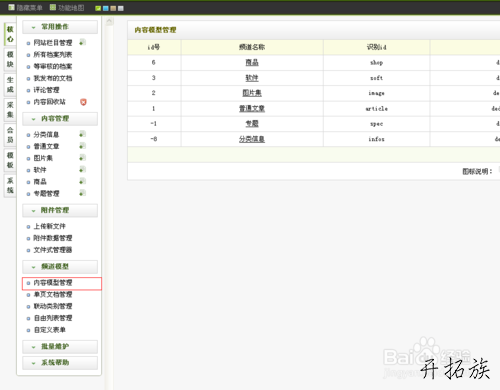Click the 识别id column header
The width and height of the screenshot is (500, 390).
tap(376, 47)
